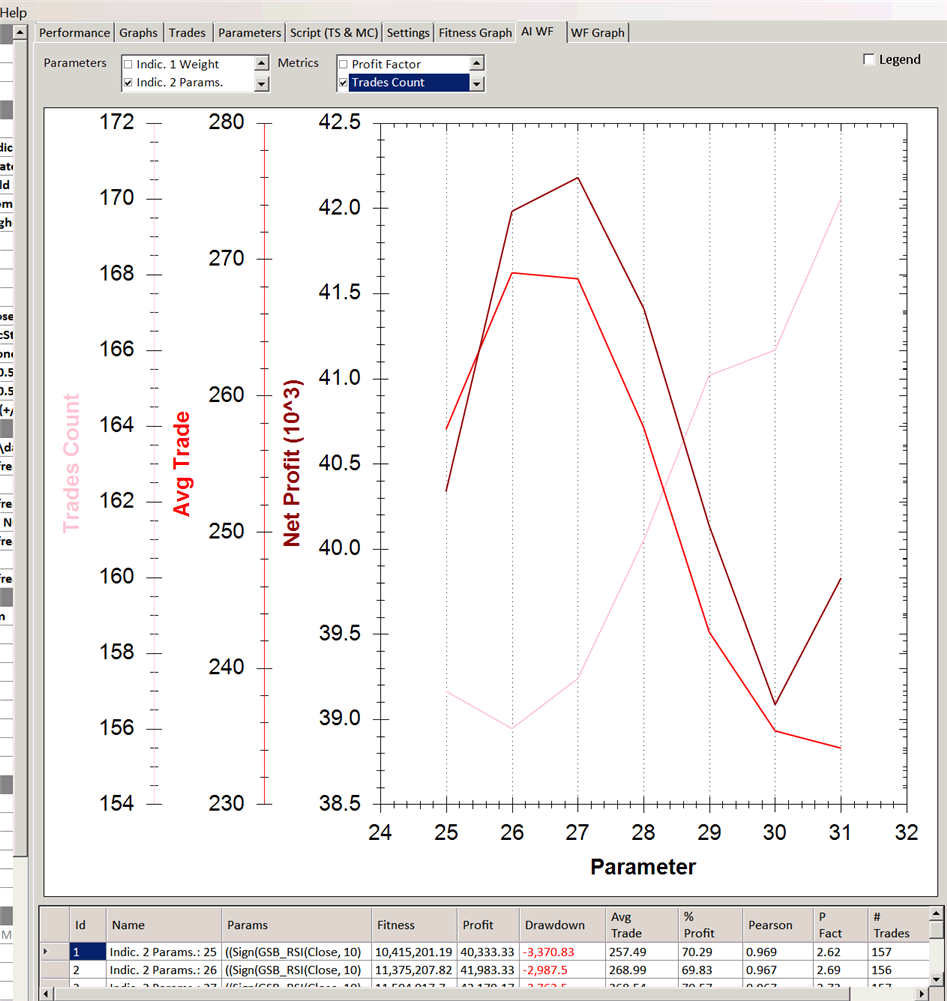Open the Fitness Graph tab
This screenshot has height=1001, width=947.
(476, 33)
